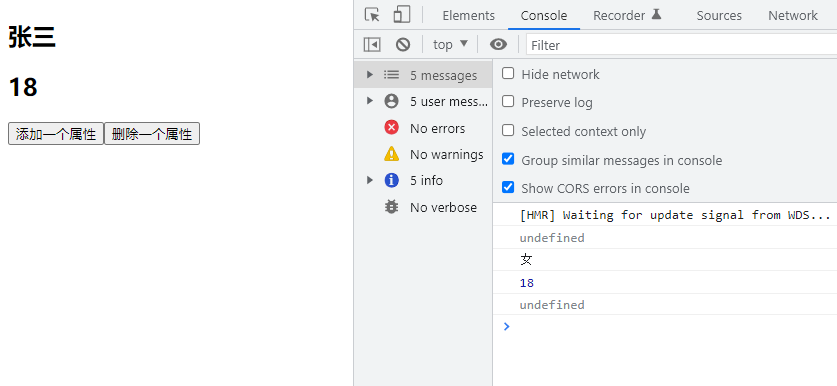The image size is (837, 386).
Task: Show console sidebar toggle icon
Action: coord(372,45)
